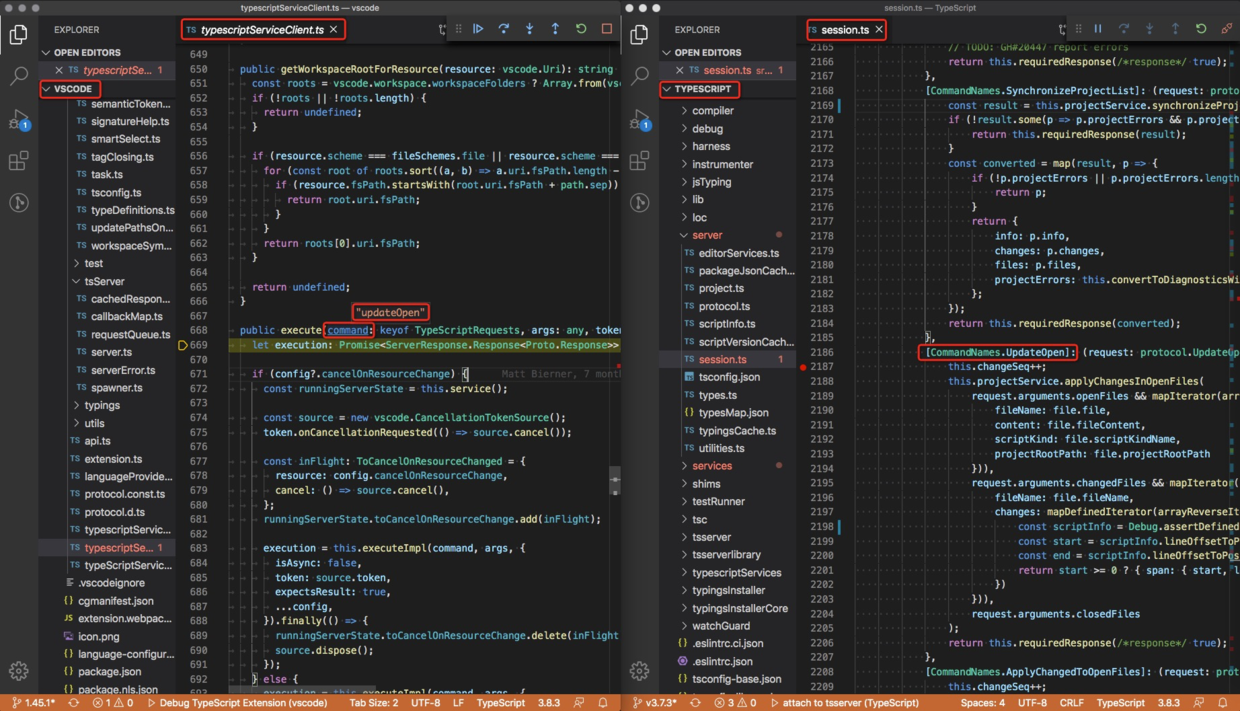Click Tab Size: 2 in the status bar
Viewport: 1240px width, 711px height.
373,703
